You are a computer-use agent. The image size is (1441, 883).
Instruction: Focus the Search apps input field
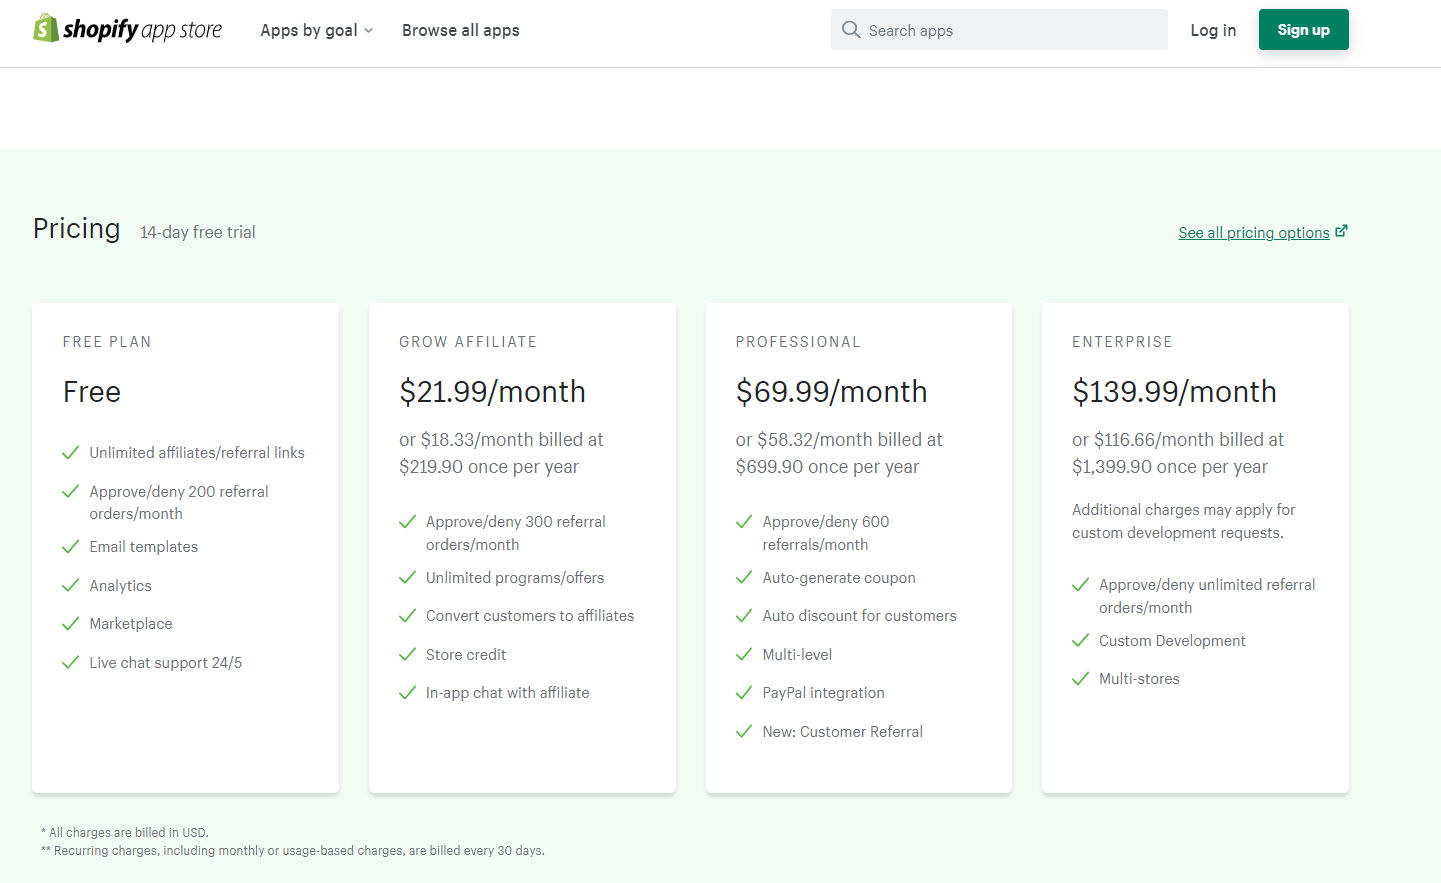[1010, 30]
